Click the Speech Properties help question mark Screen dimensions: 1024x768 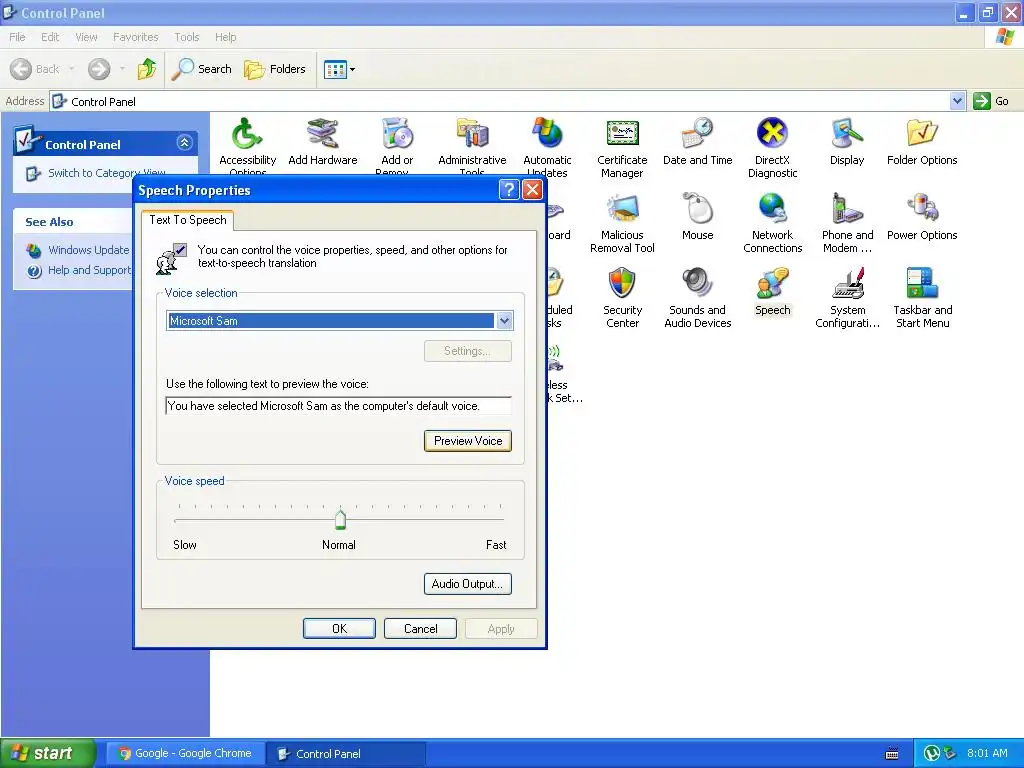[x=509, y=190]
